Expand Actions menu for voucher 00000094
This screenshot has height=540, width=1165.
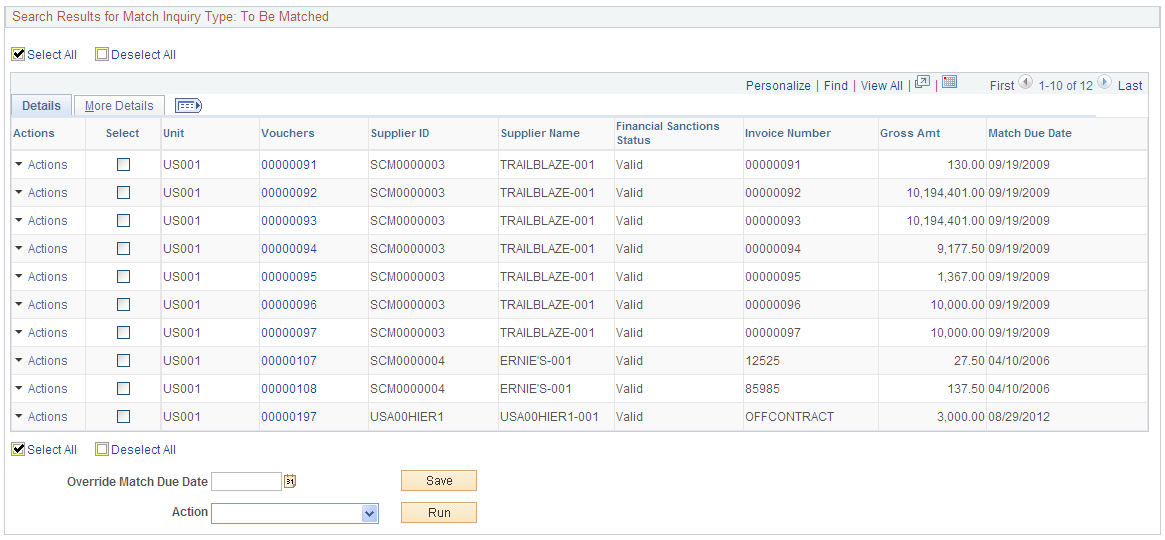pos(41,249)
